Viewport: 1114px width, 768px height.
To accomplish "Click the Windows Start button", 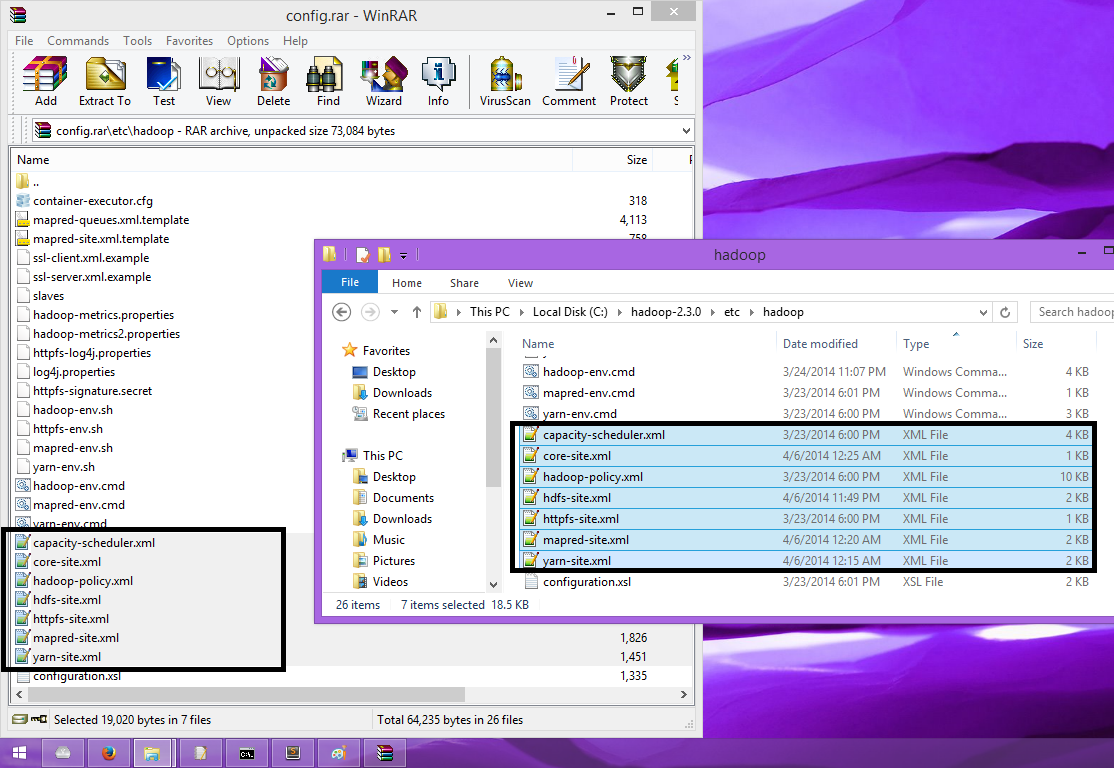I will [19, 753].
